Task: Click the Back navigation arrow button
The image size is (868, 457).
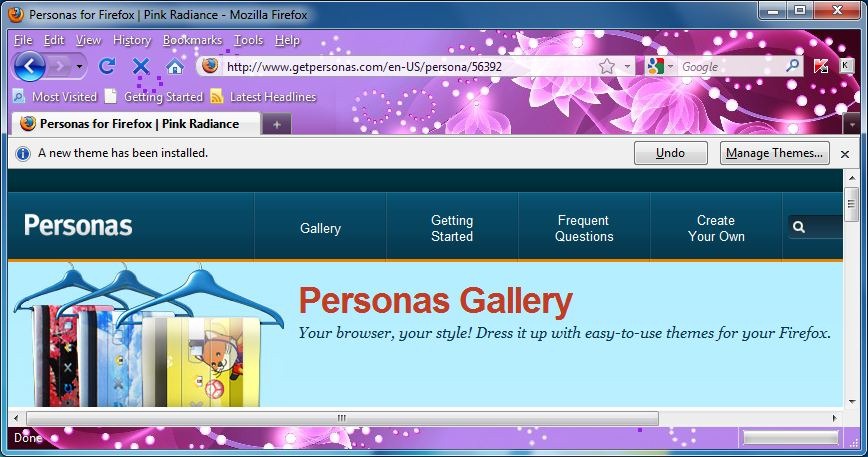Action: [29, 66]
